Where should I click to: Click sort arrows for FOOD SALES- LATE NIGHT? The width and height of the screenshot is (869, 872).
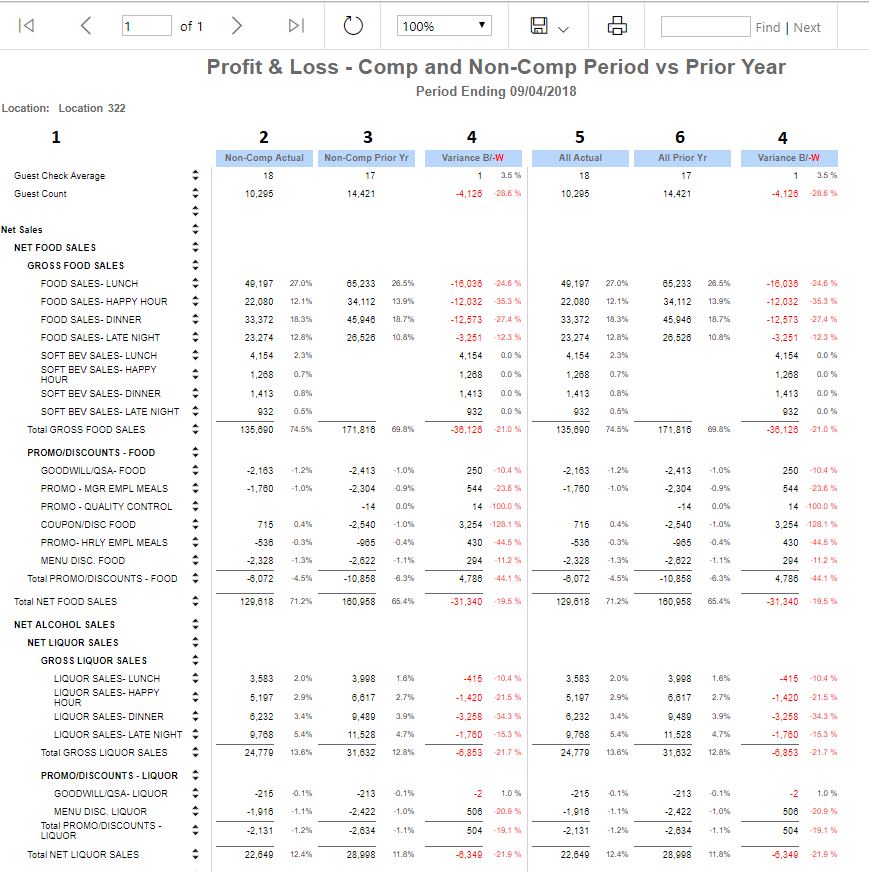pyautogui.click(x=195, y=337)
